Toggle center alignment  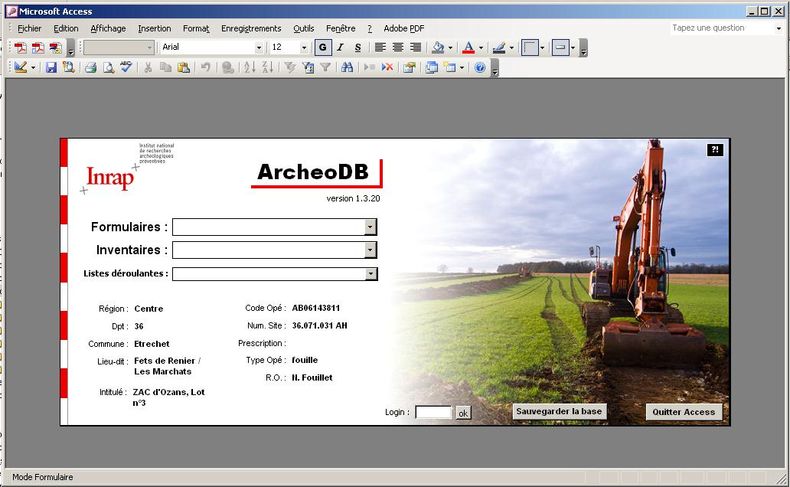pyautogui.click(x=398, y=48)
